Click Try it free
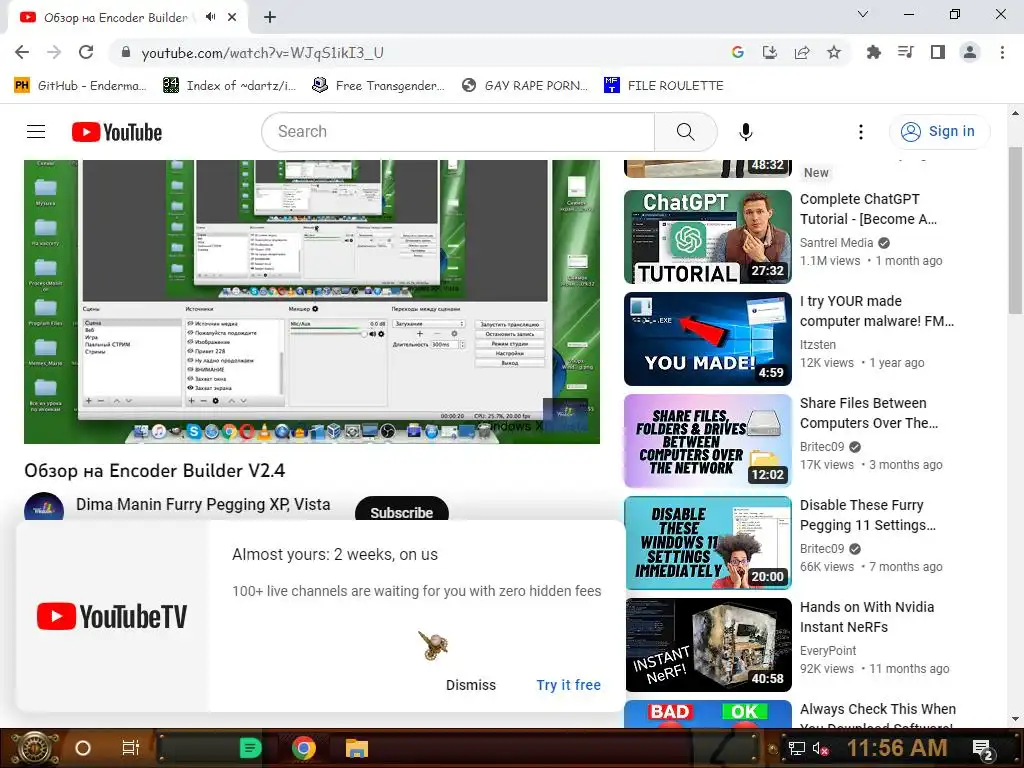This screenshot has height=768, width=1024. [x=568, y=685]
